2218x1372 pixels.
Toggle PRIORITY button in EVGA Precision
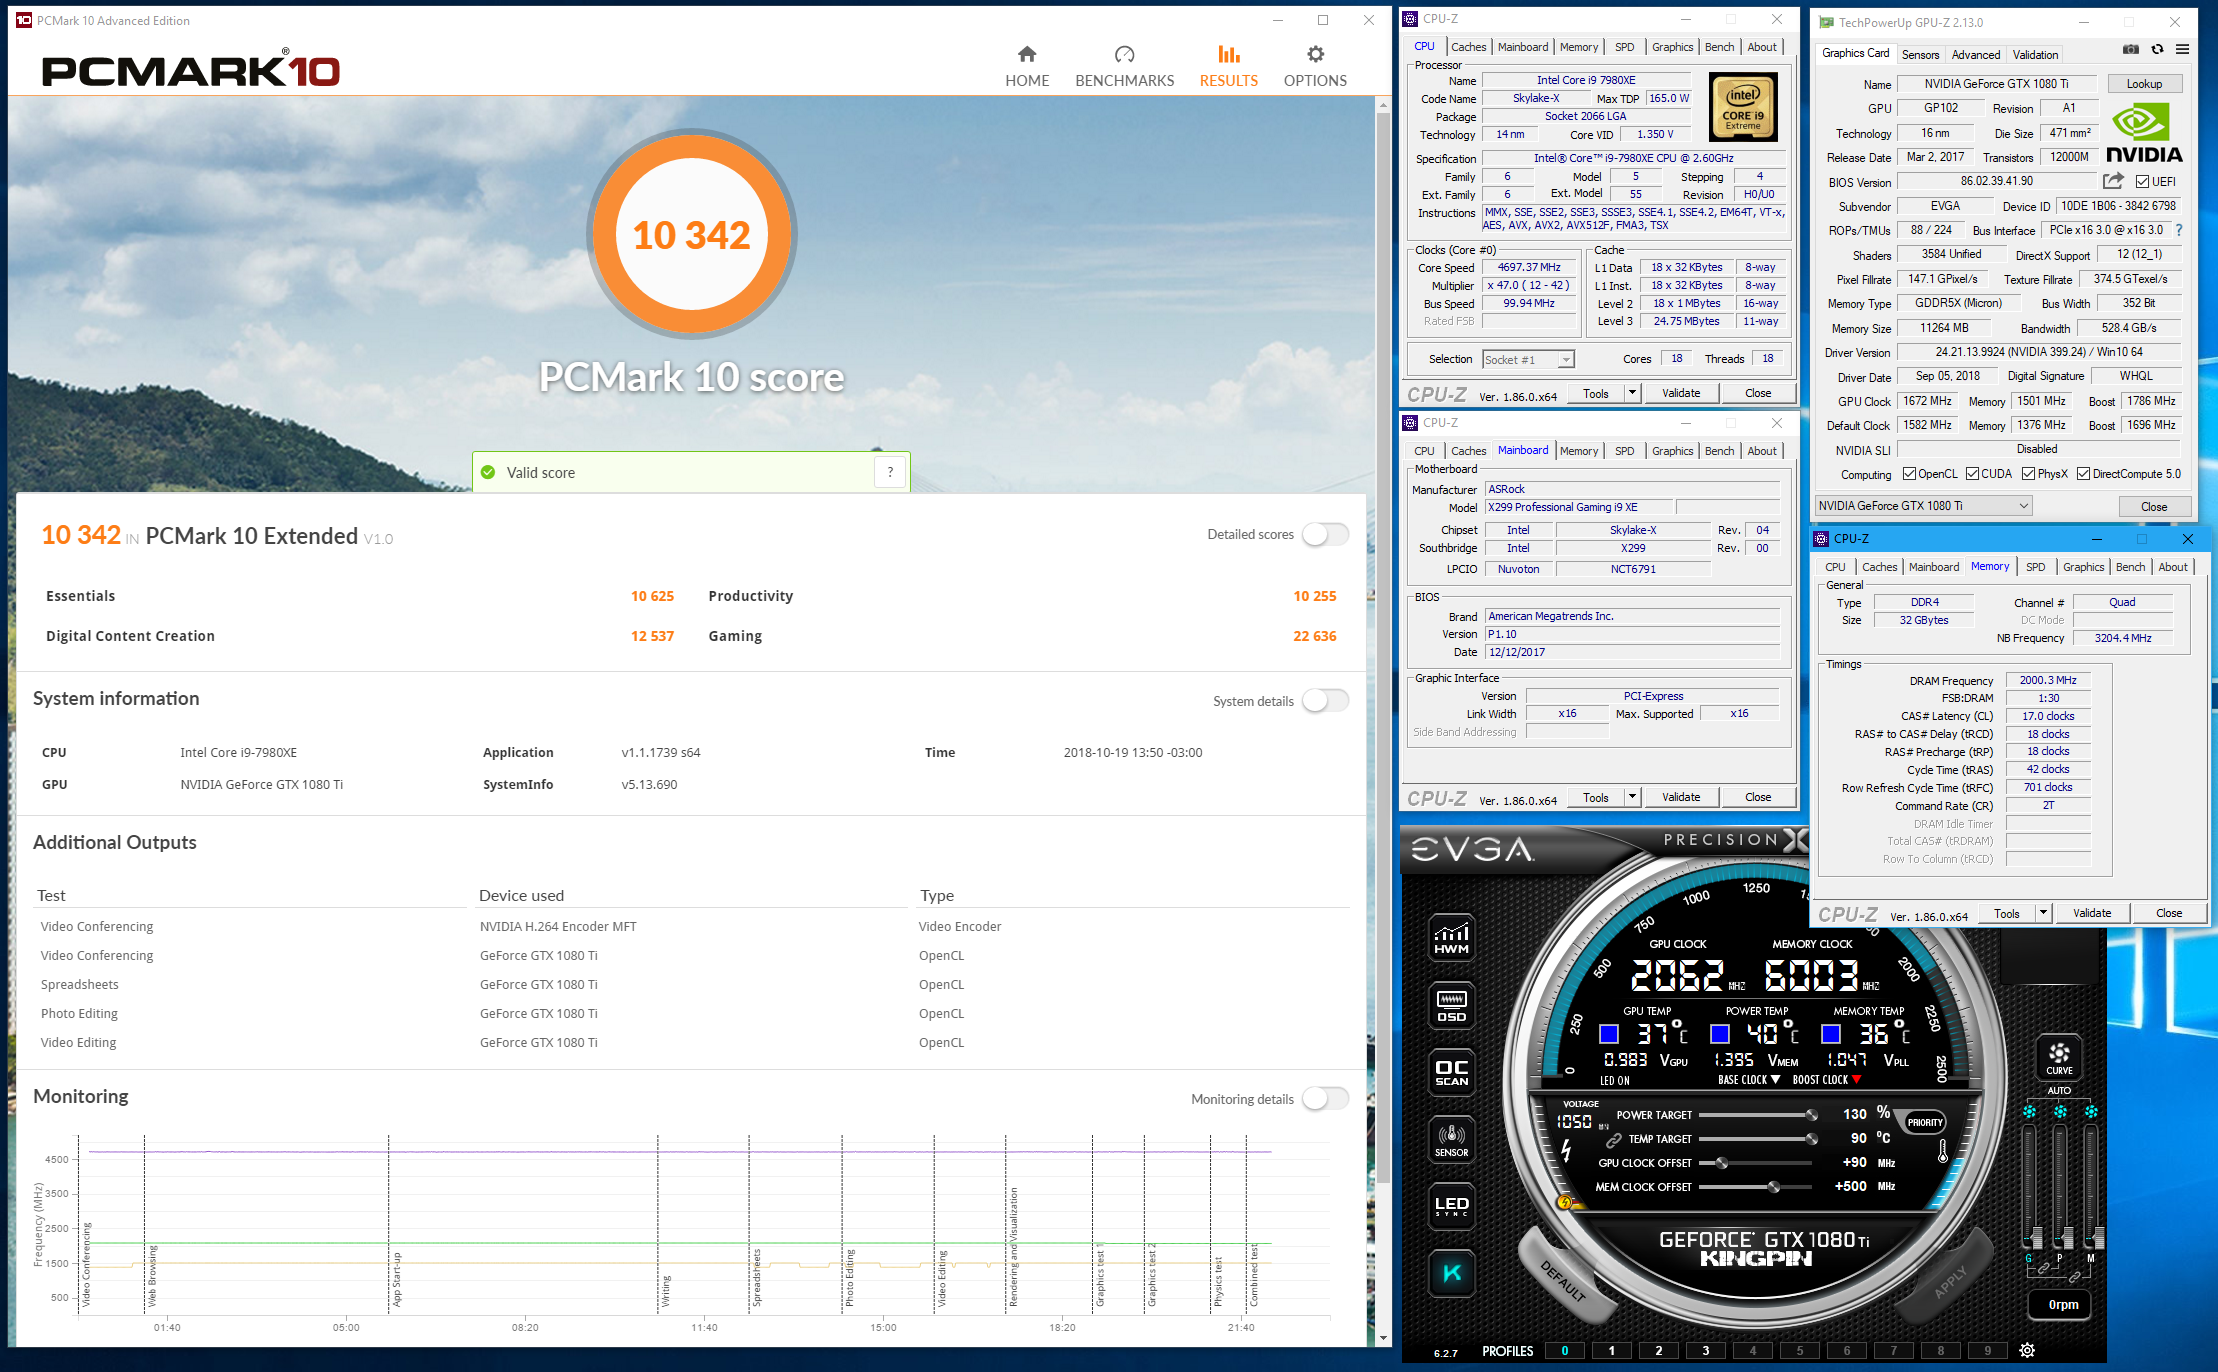pos(1924,1122)
